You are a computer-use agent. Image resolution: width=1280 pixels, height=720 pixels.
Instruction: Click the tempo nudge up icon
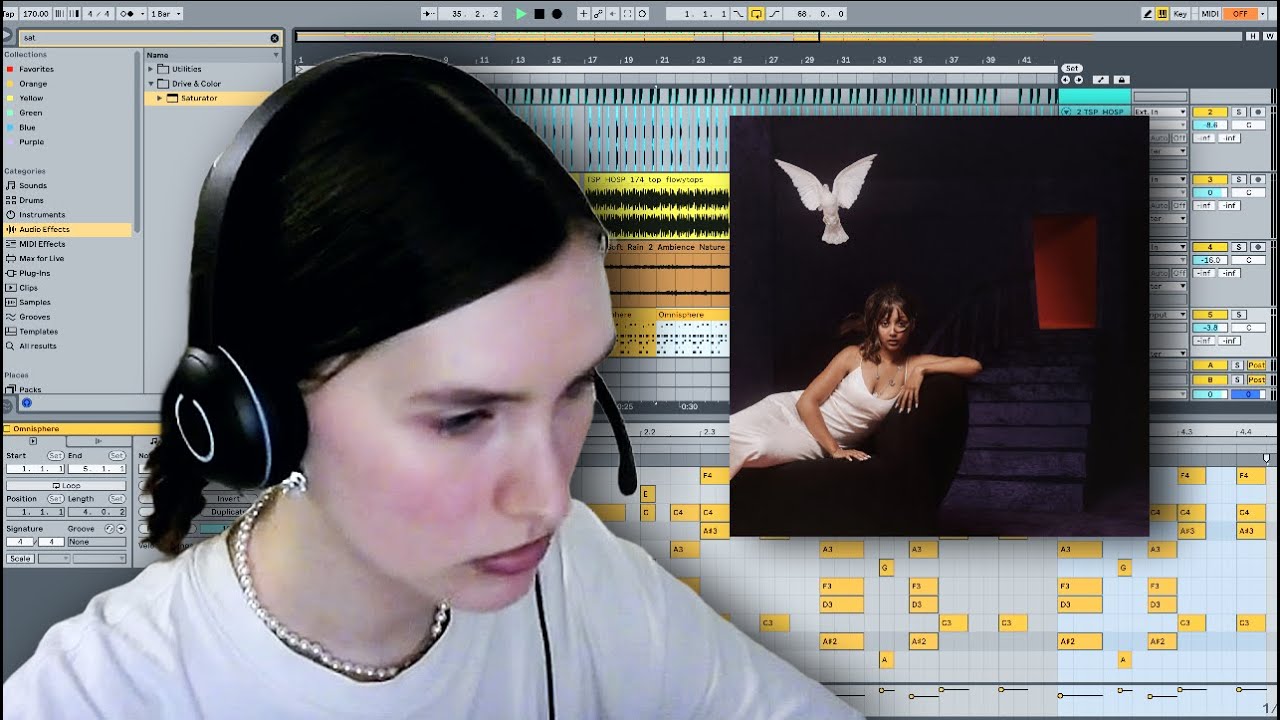(74, 14)
